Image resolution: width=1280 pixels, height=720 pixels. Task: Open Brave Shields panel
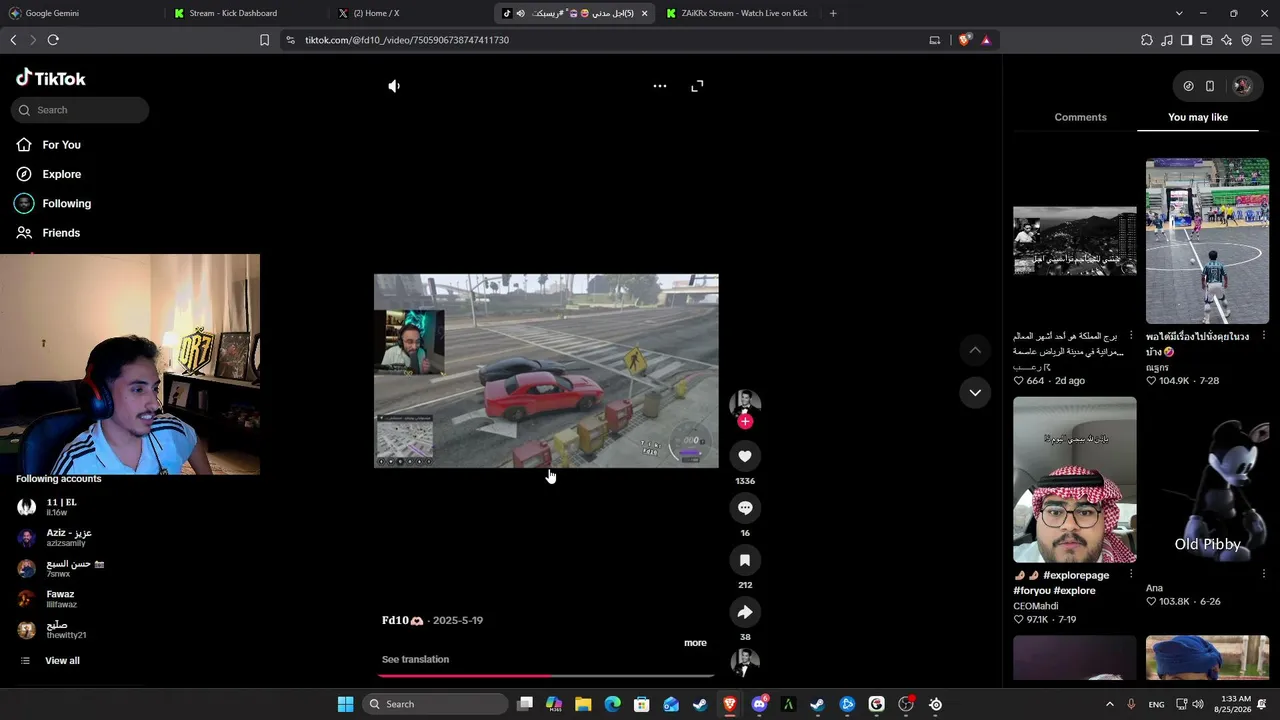click(965, 40)
